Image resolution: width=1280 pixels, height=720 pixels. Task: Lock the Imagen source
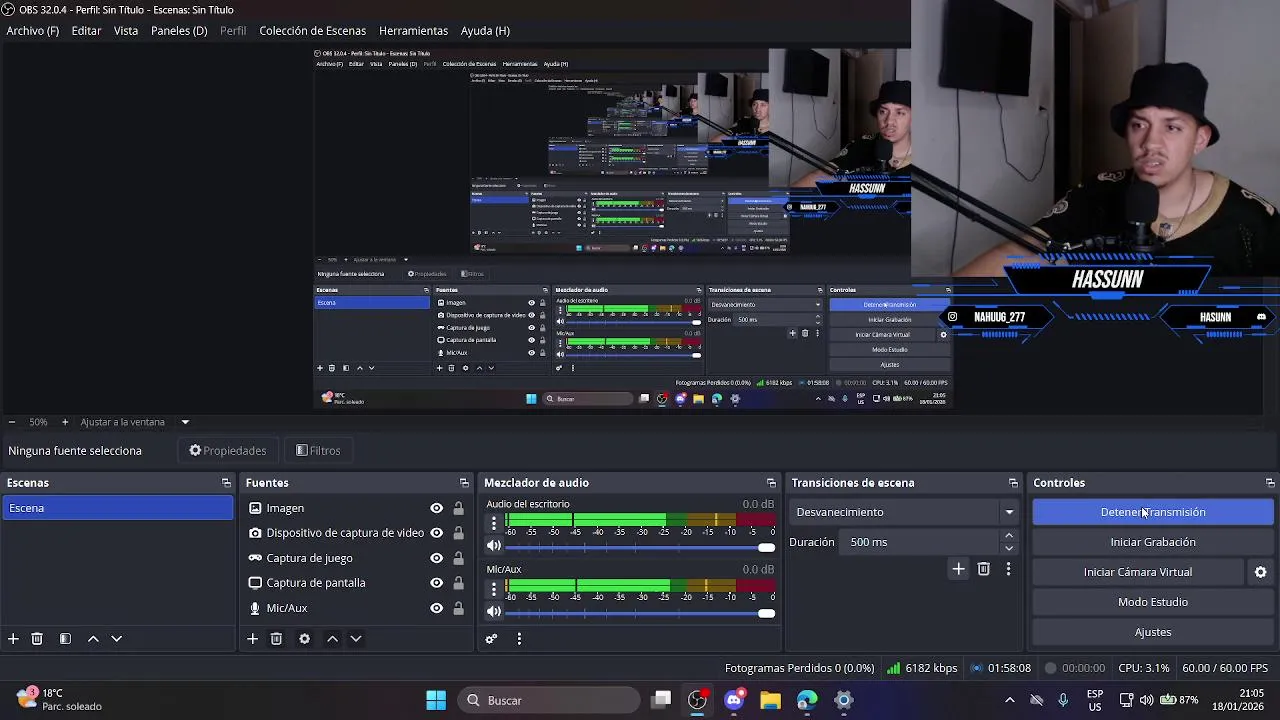458,508
